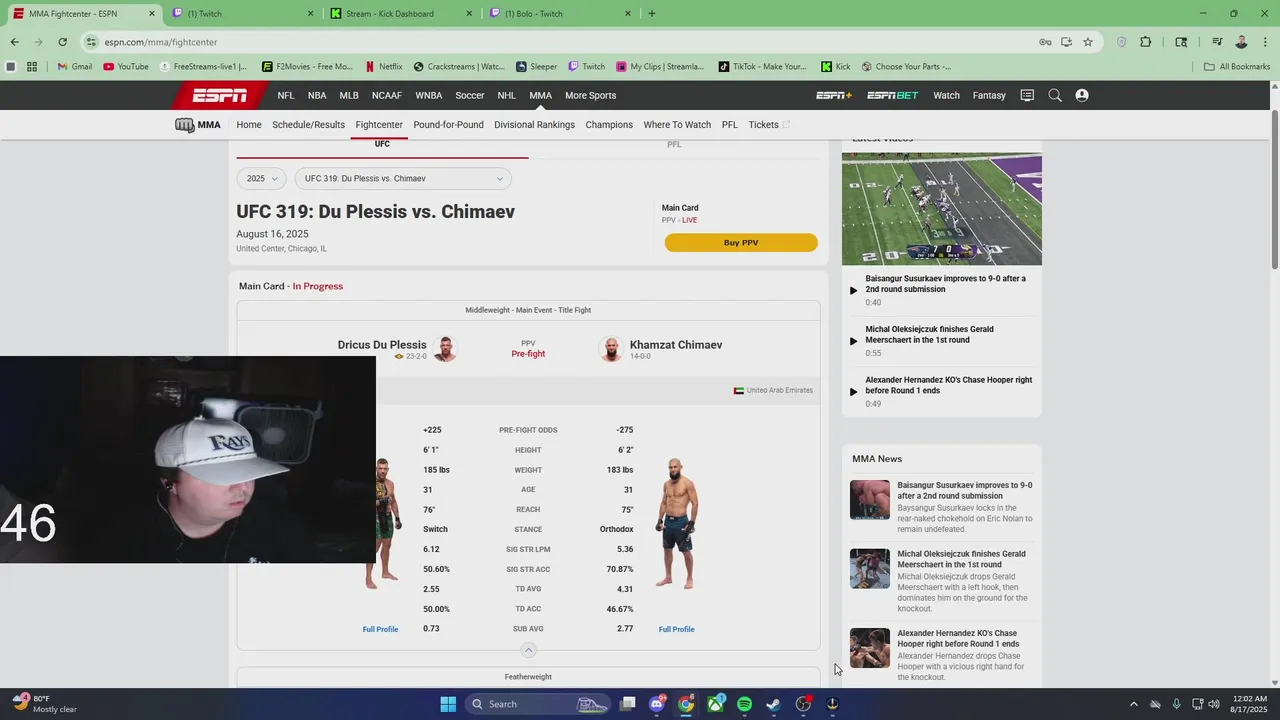
Task: Open the UFC 319 event selector dropdown
Action: point(403,179)
